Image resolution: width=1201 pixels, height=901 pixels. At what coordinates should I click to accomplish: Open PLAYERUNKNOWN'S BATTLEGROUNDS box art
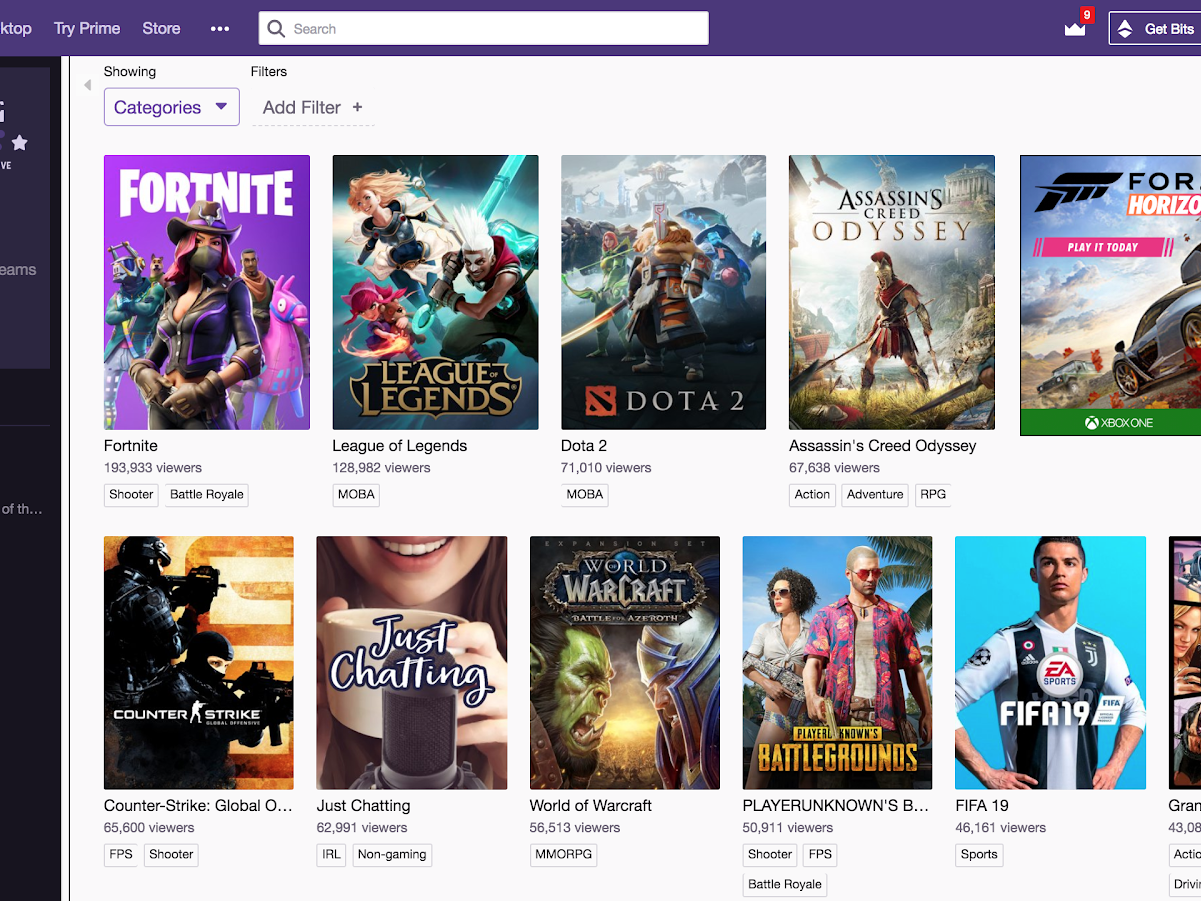(837, 663)
